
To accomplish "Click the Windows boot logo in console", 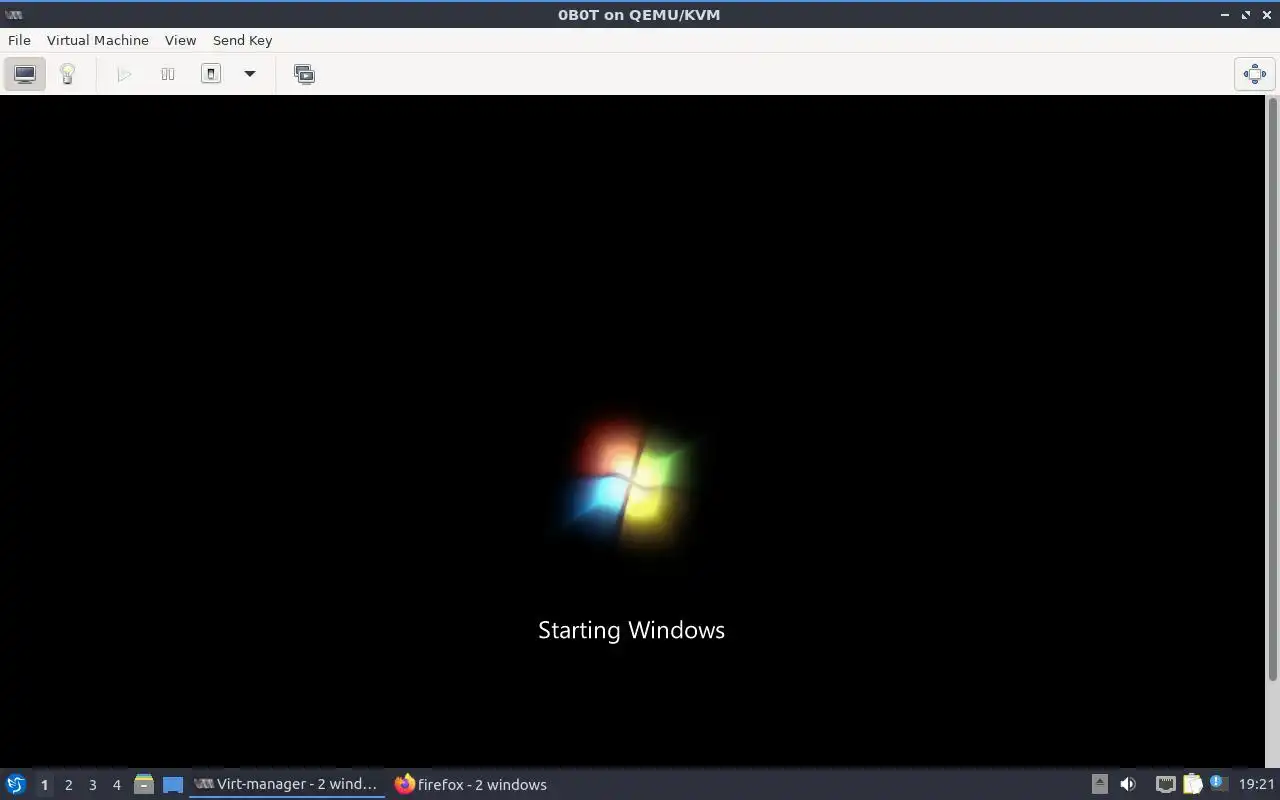I will 632,482.
